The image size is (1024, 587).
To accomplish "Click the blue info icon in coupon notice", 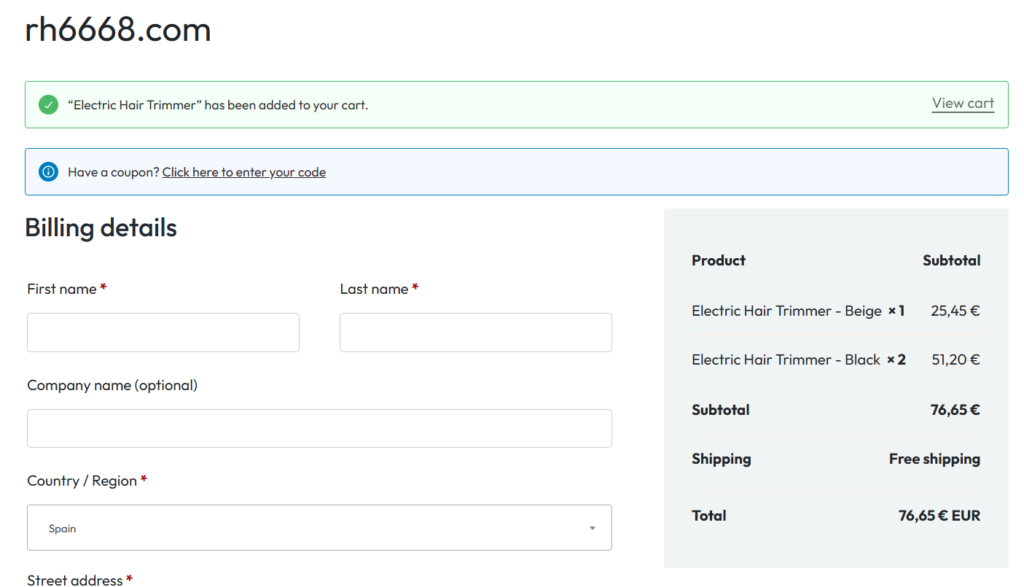I will coord(48,172).
